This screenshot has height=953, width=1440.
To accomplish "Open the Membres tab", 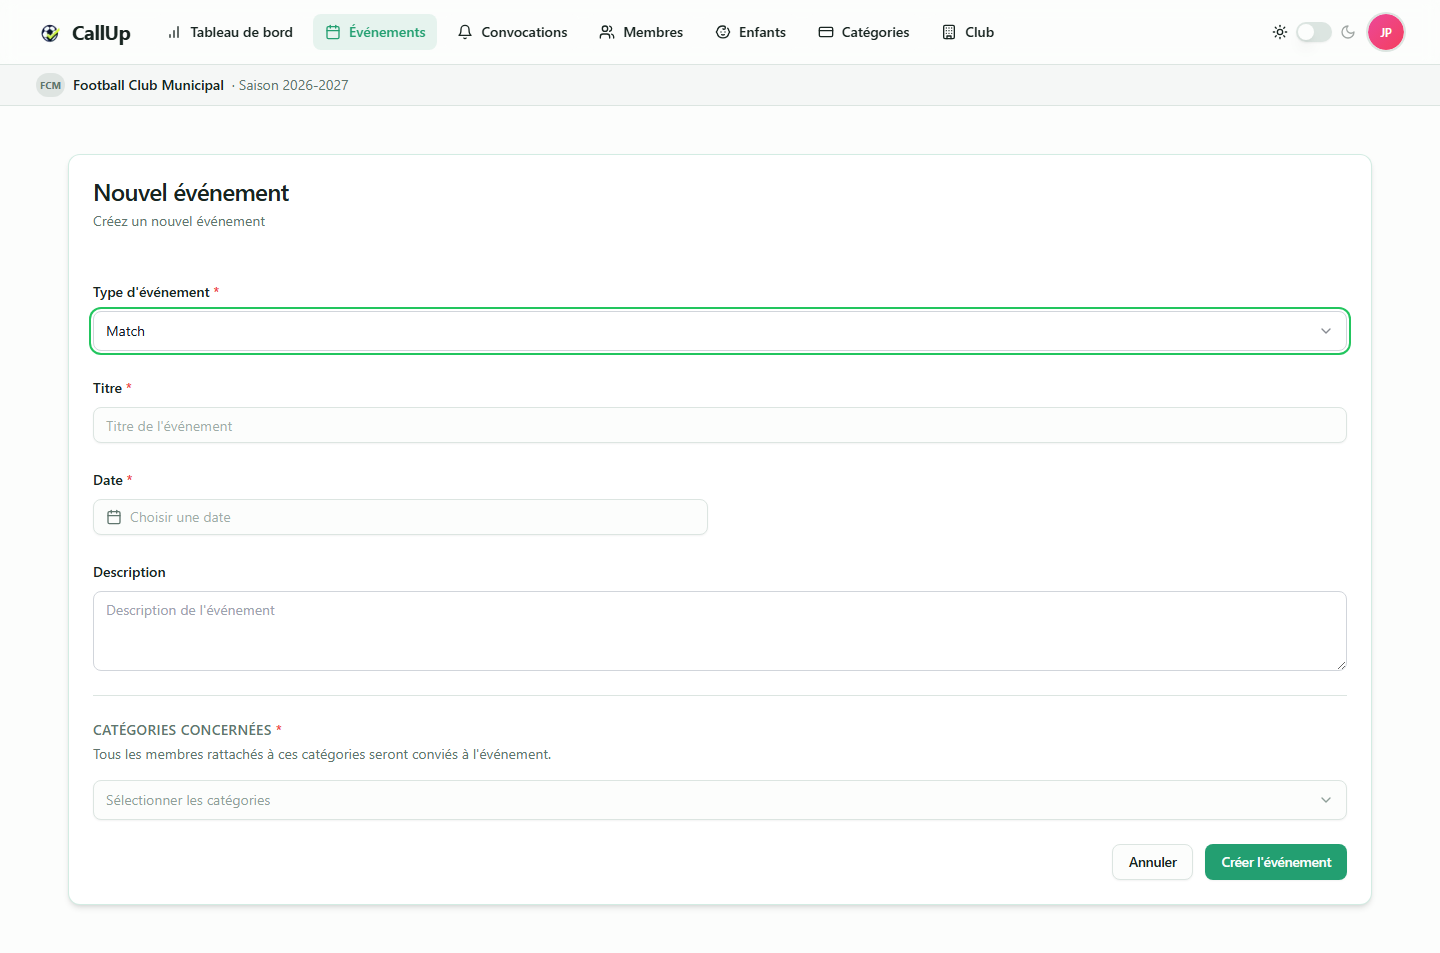I will pos(641,32).
